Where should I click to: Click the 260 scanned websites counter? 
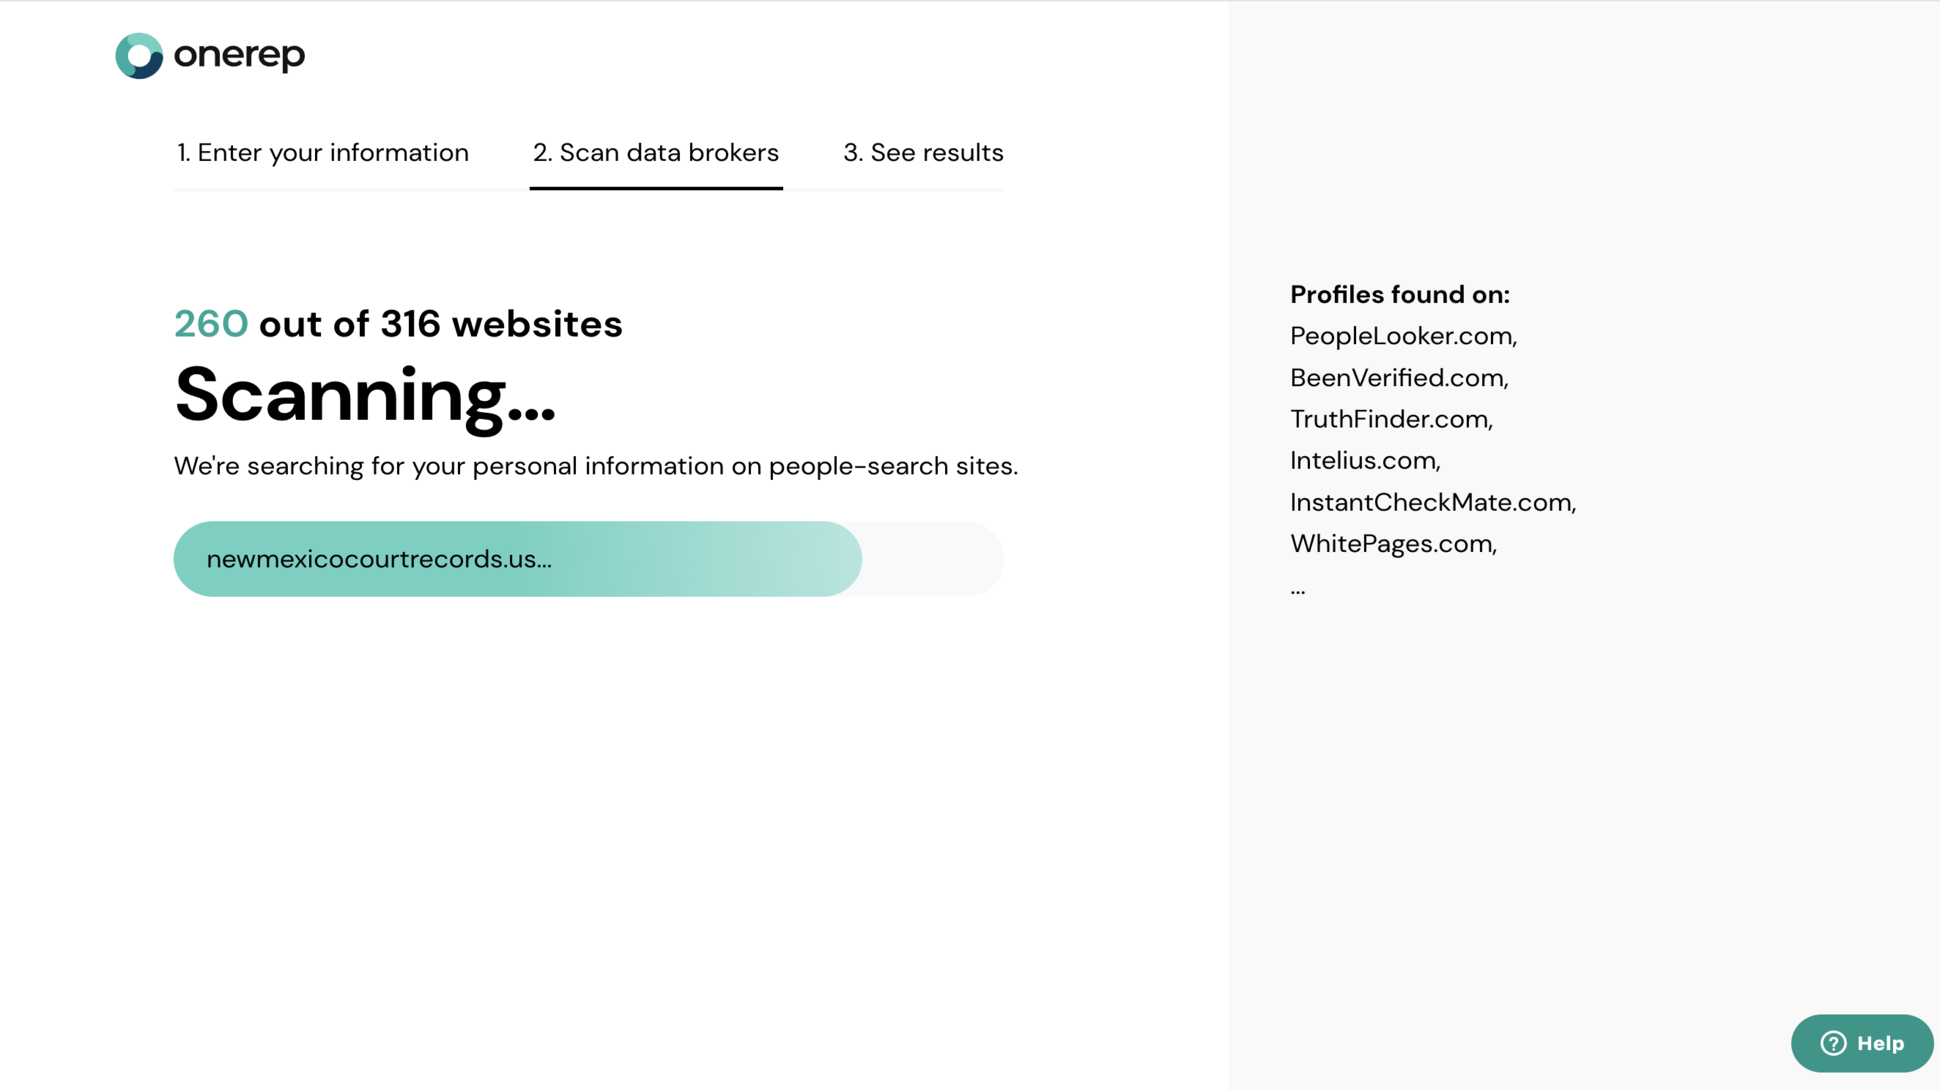211,324
